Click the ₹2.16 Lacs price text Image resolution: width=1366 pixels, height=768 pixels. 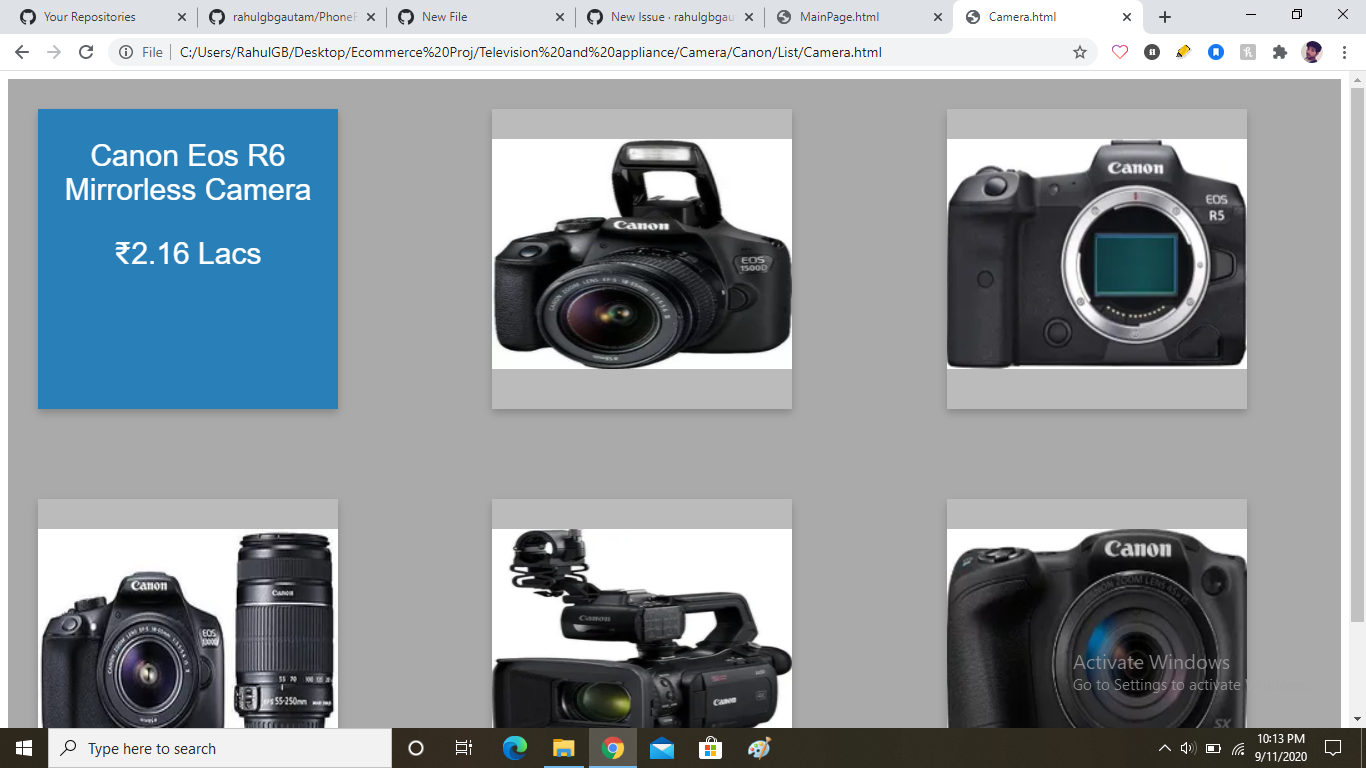(x=188, y=254)
